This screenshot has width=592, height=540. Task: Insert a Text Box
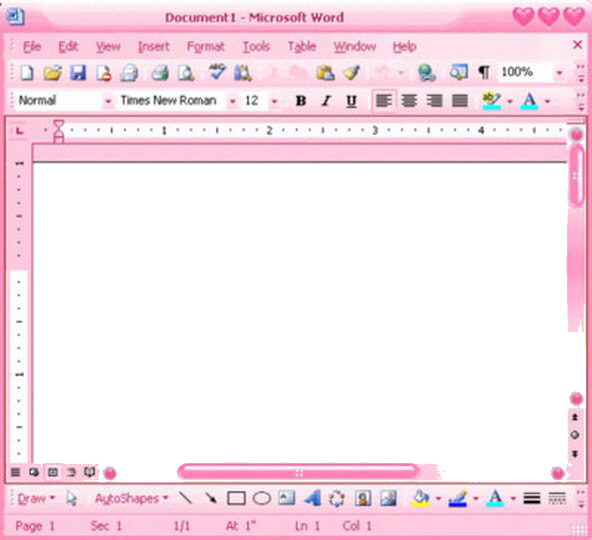pos(287,498)
